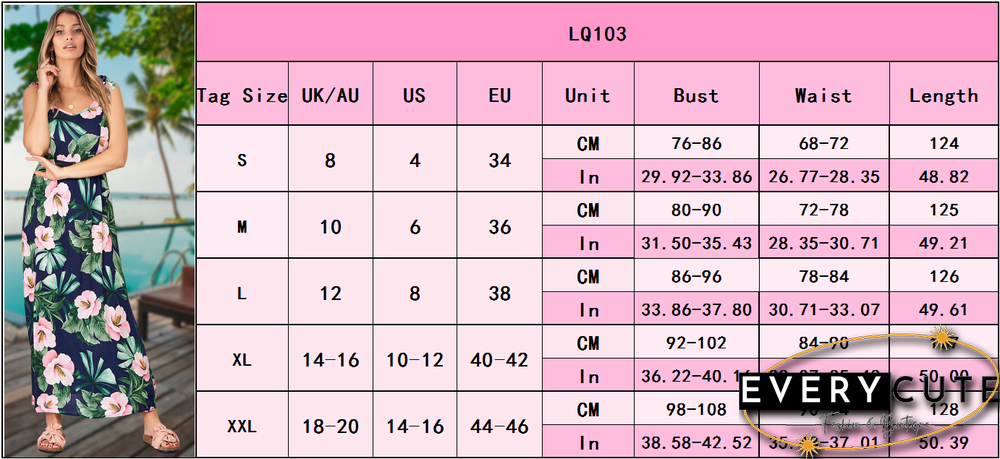Select the UK/AU column header
Image resolution: width=1000 pixels, height=459 pixels.
tap(331, 96)
